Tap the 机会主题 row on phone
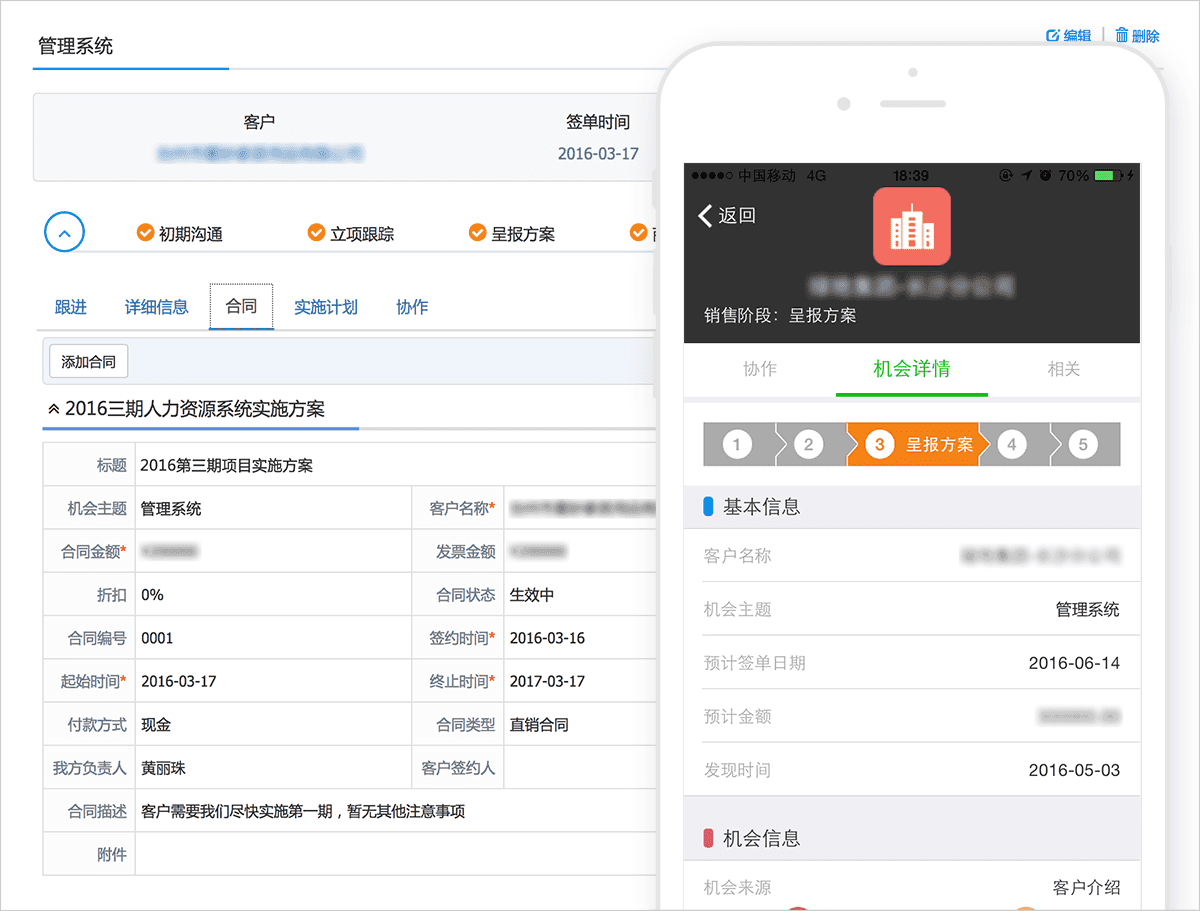The width and height of the screenshot is (1200, 911). [x=912, y=609]
